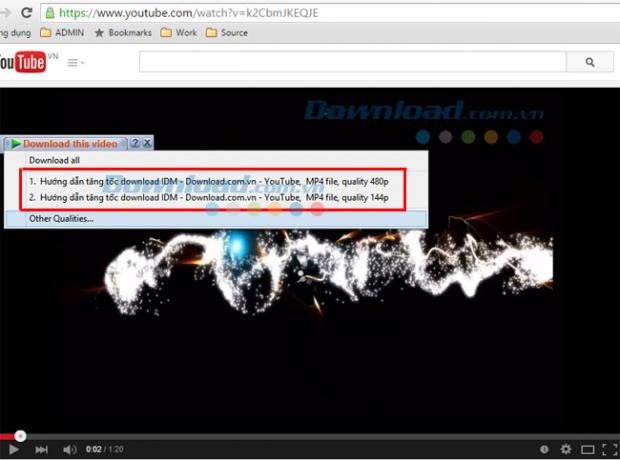The width and height of the screenshot is (620, 460).
Task: Open the player settings gear
Action: coord(566,449)
